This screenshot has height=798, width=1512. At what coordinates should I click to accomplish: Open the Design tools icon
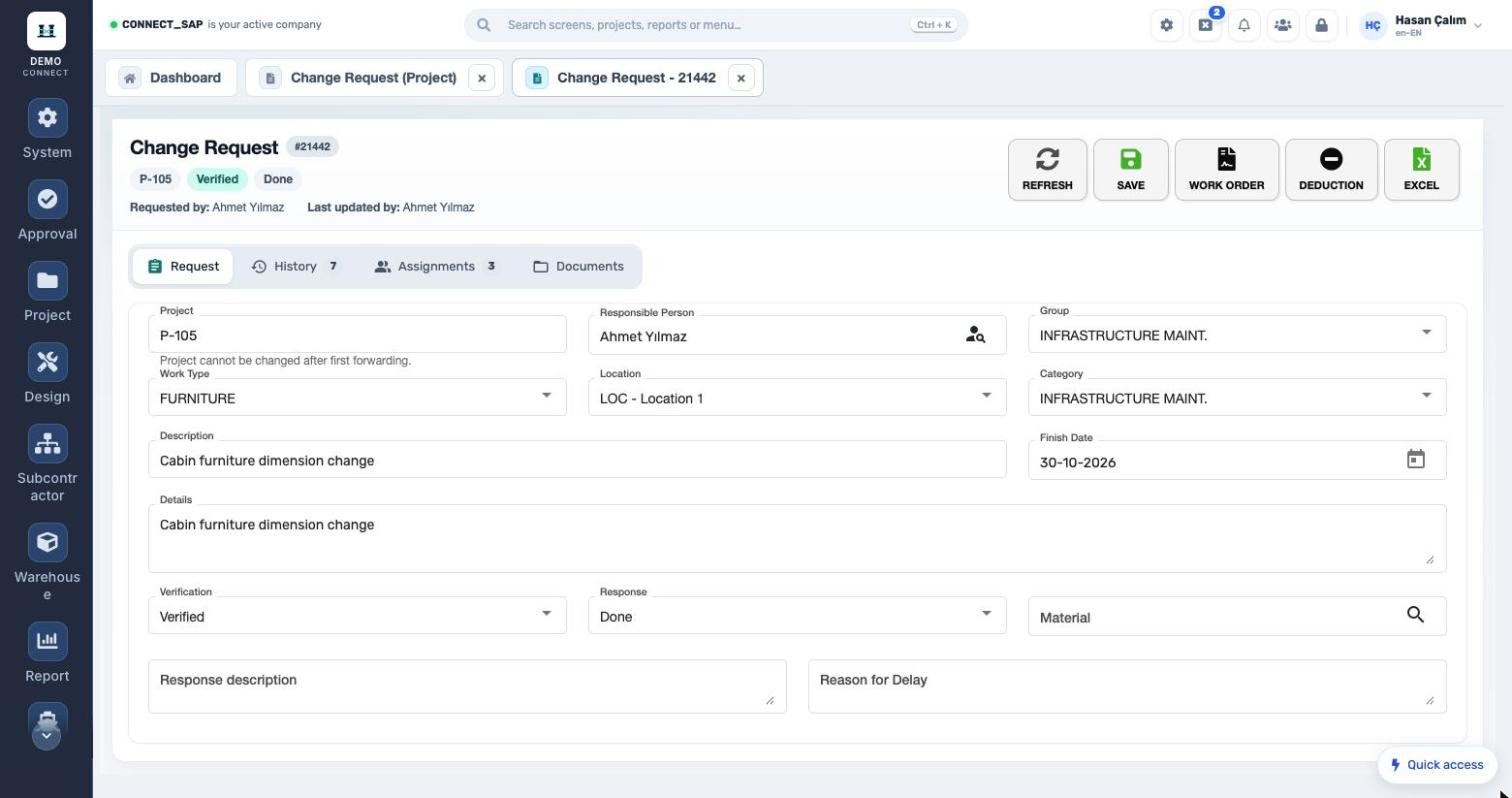coord(47,362)
